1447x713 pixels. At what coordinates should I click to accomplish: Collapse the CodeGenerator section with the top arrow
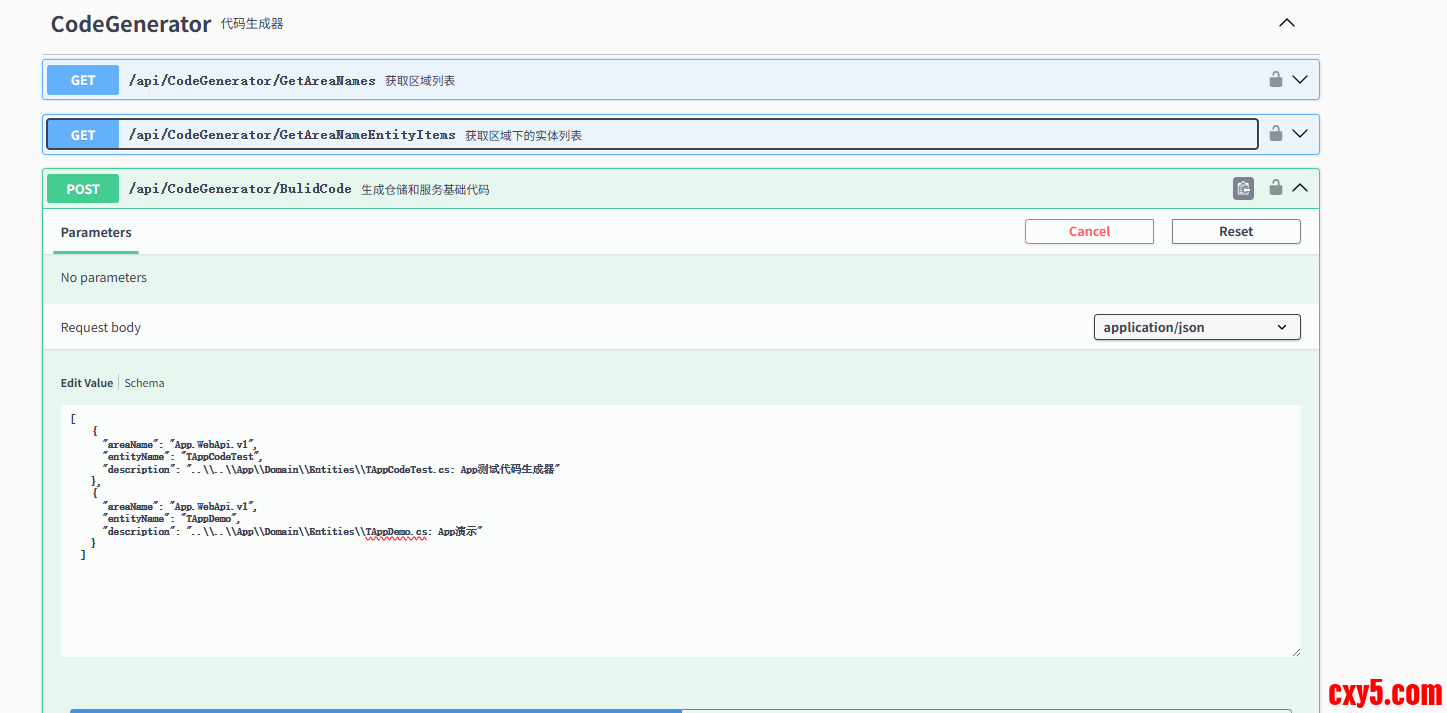(x=1287, y=23)
